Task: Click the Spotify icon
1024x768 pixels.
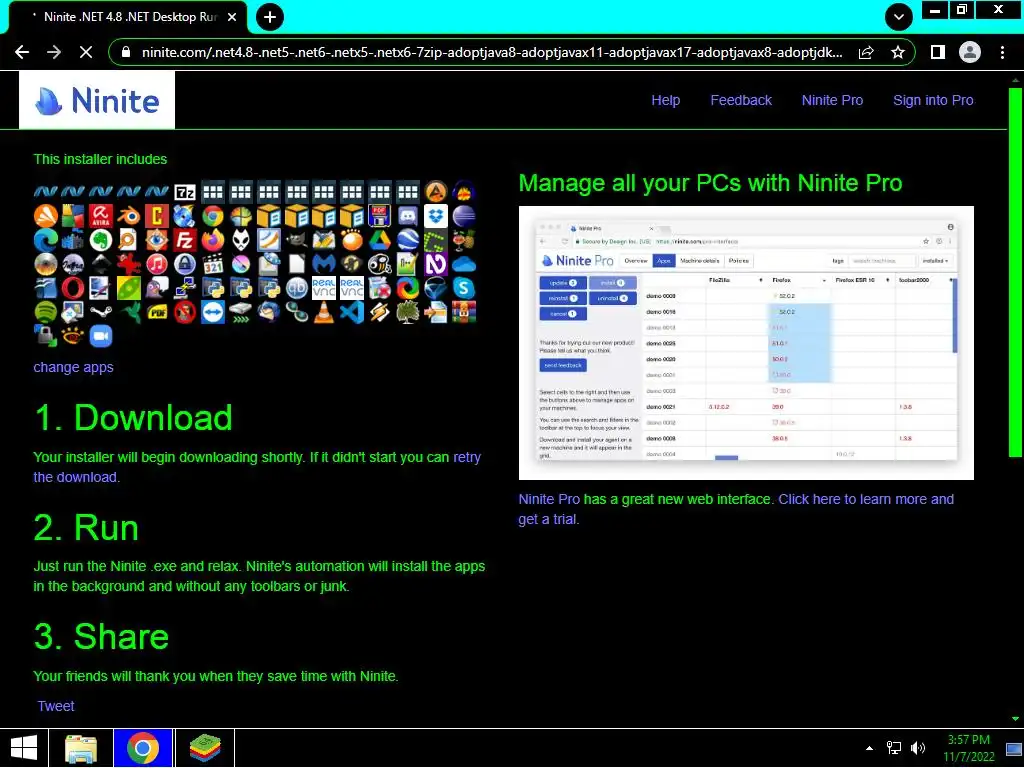Action: [45, 312]
